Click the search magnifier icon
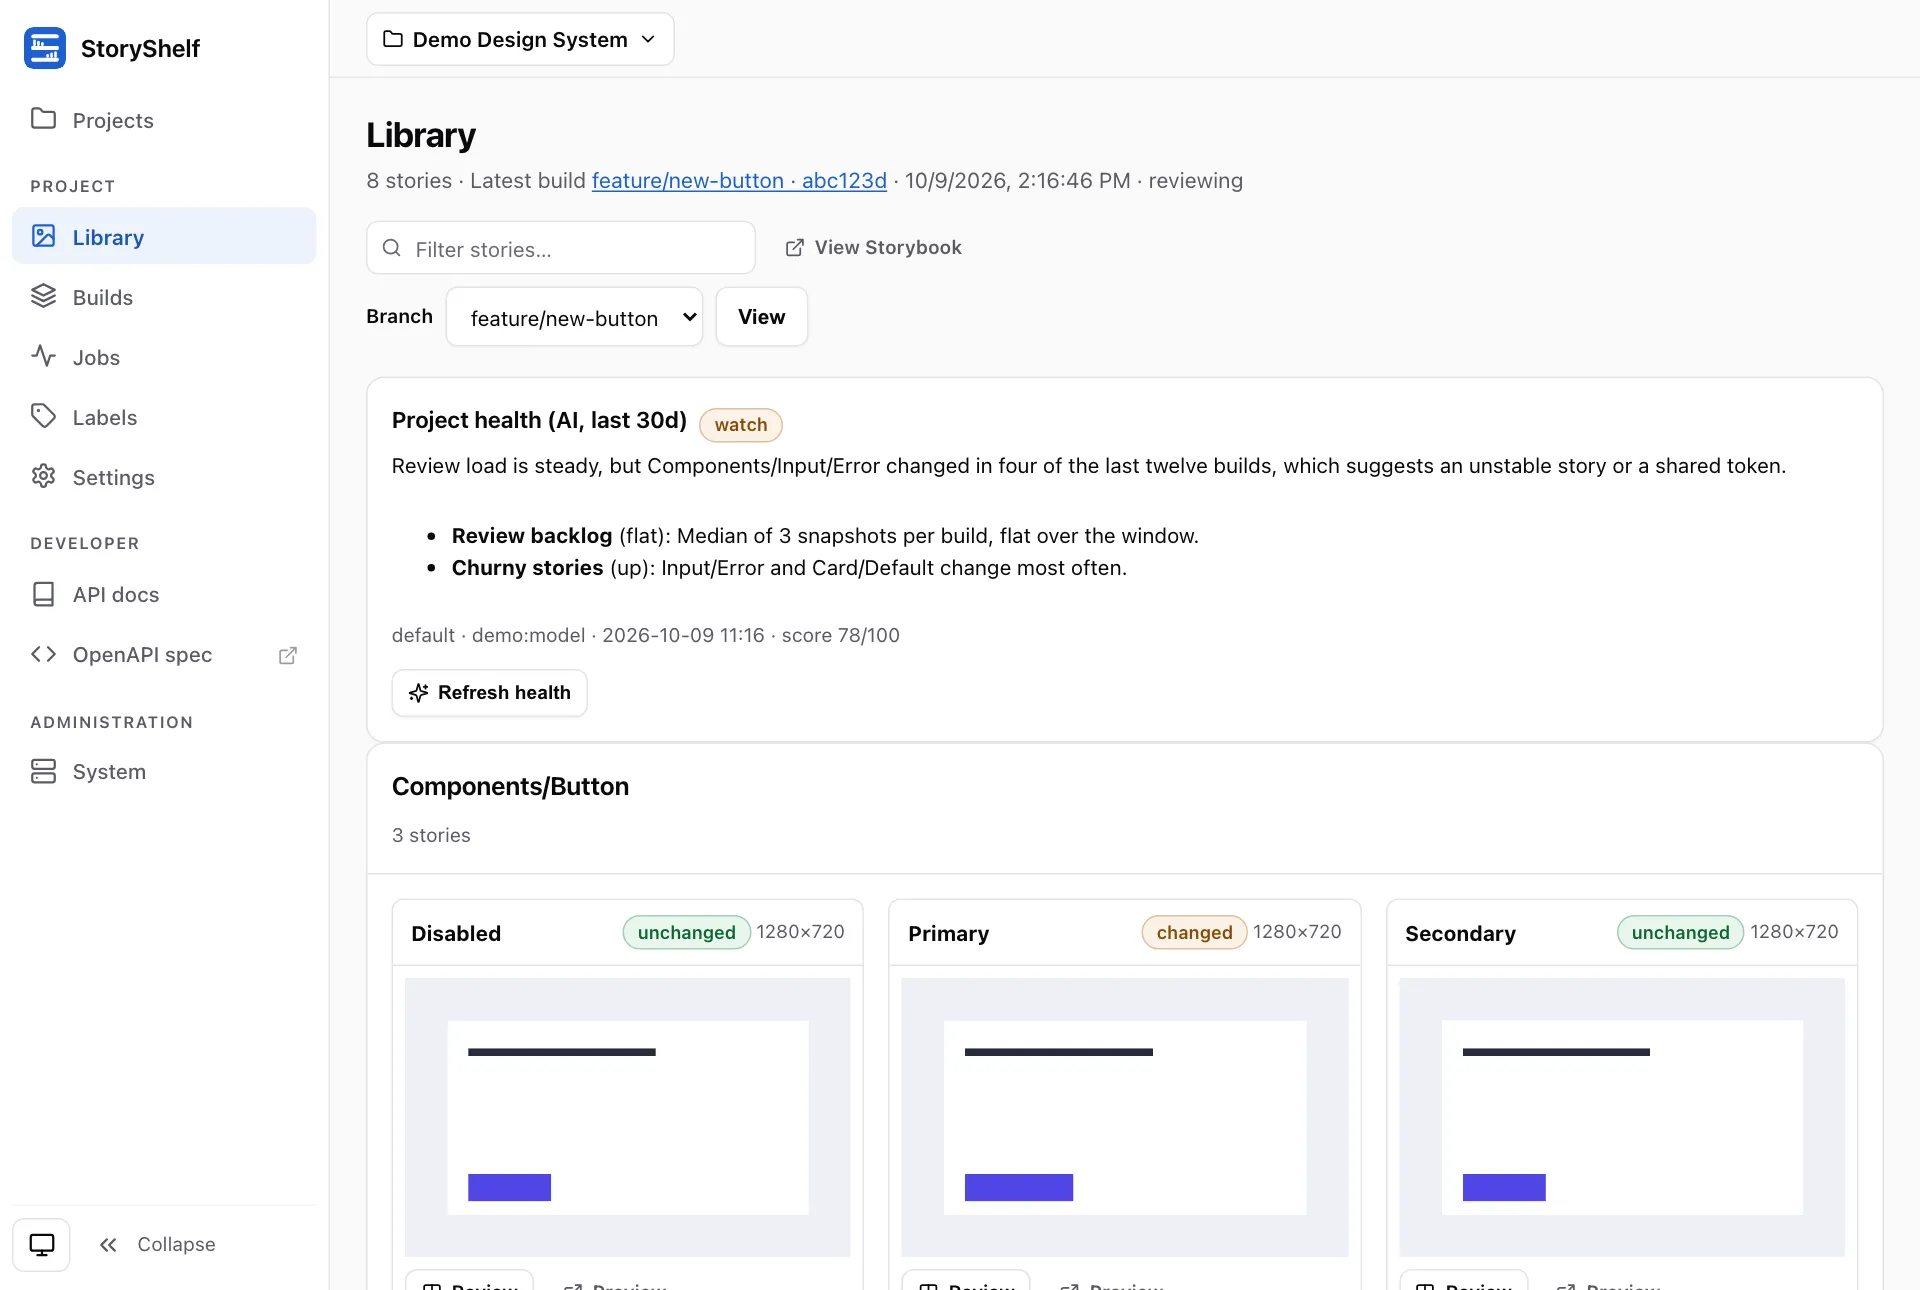This screenshot has height=1290, width=1920. coord(392,248)
